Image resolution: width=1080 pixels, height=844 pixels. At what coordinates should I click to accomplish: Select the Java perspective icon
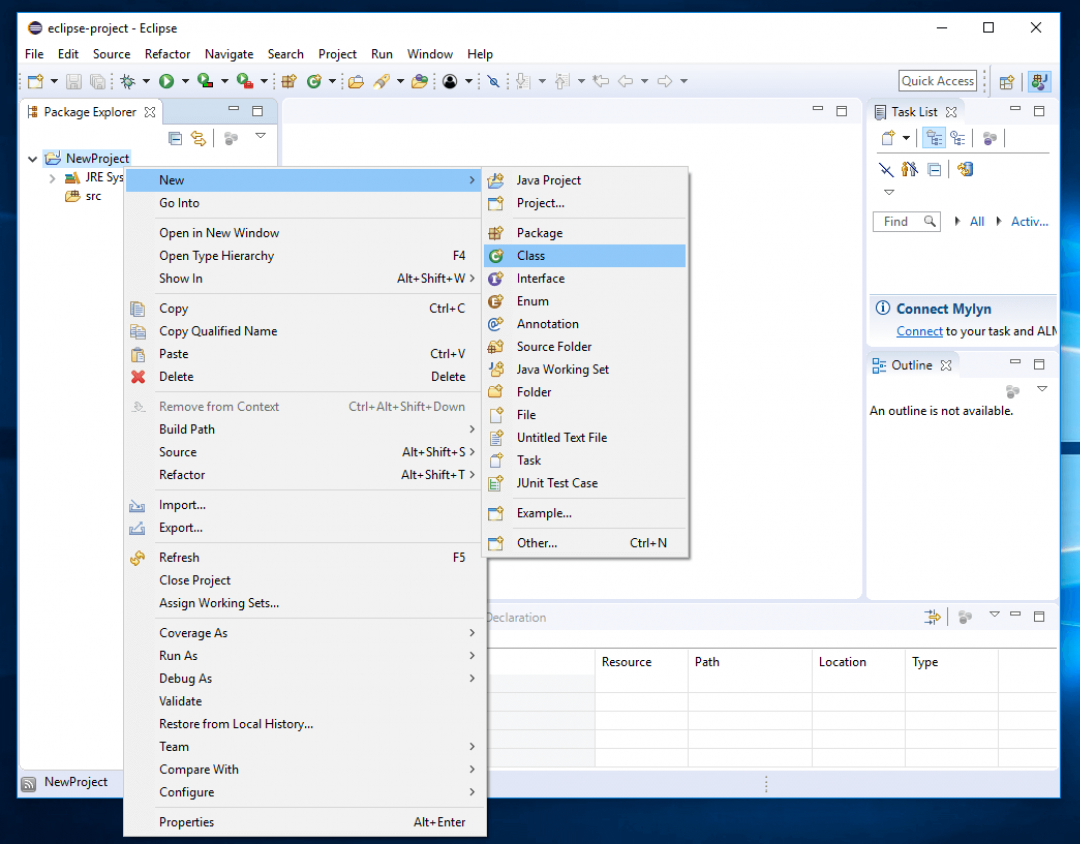pos(1039,82)
